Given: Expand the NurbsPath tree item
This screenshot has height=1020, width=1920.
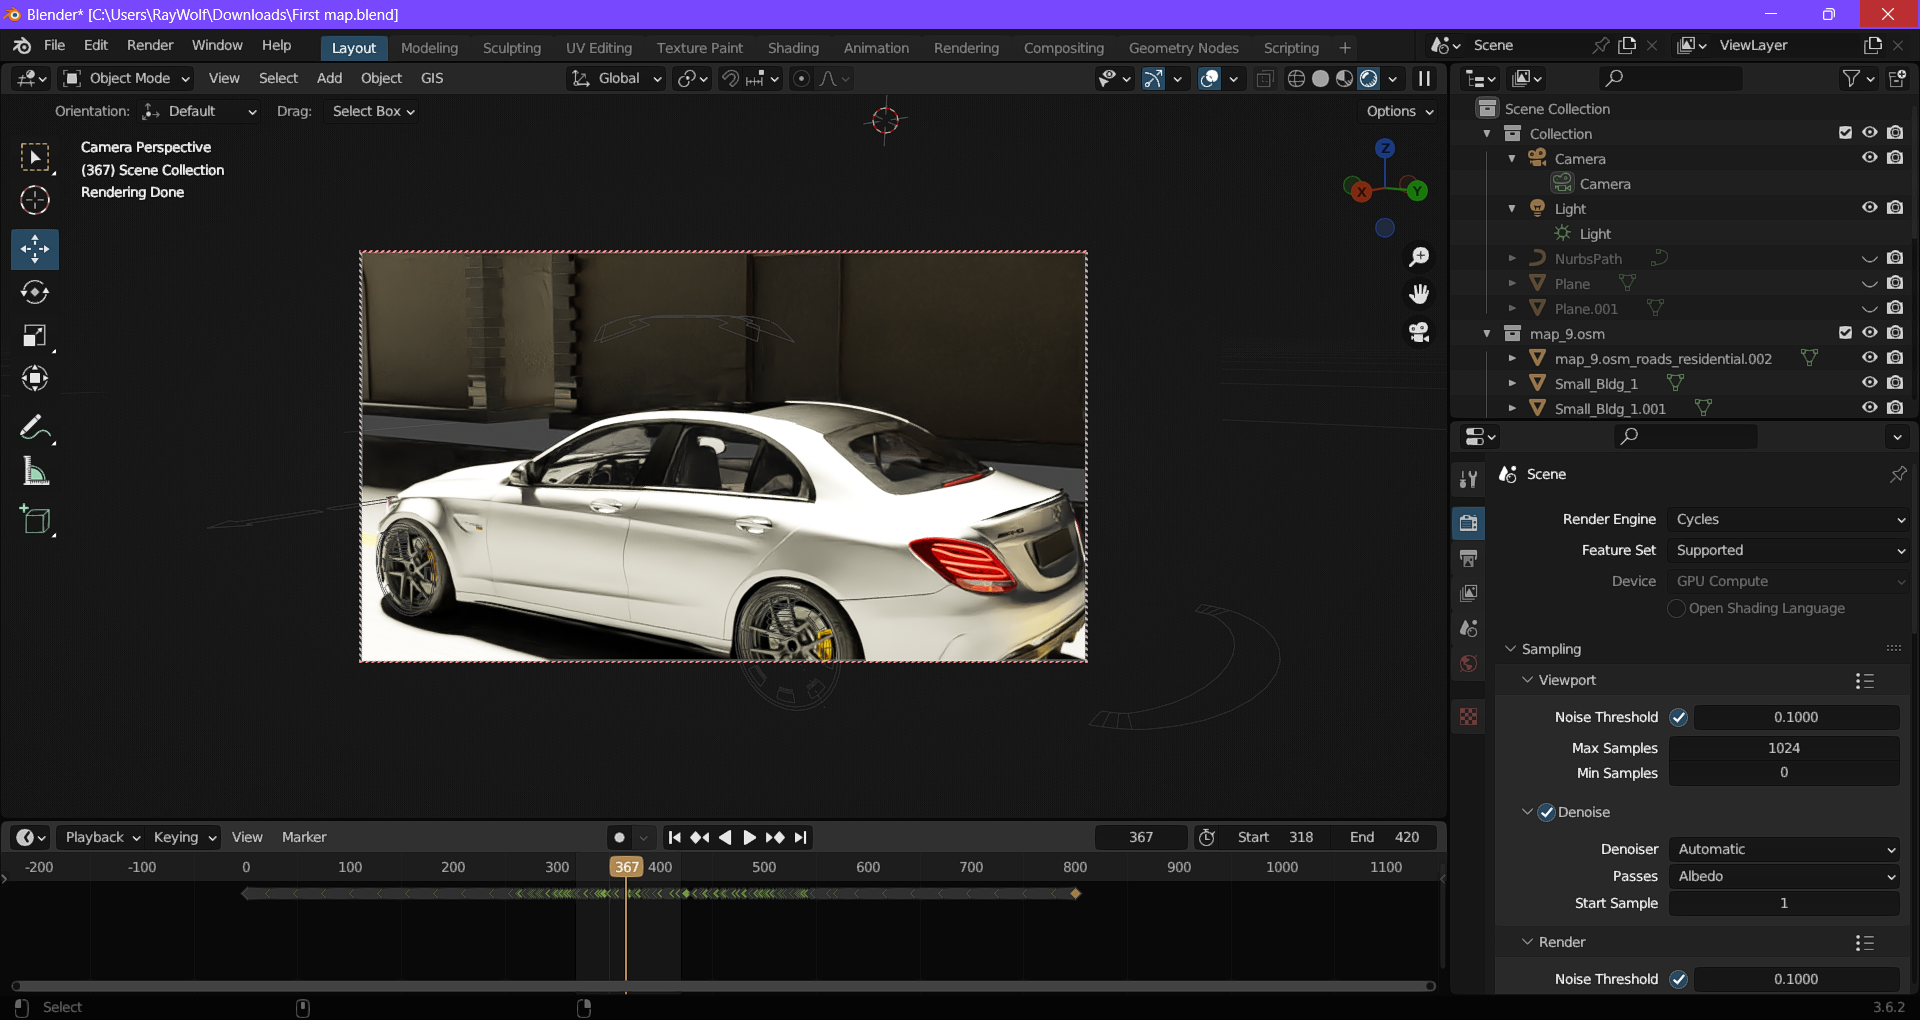Looking at the screenshot, I should click(x=1512, y=258).
